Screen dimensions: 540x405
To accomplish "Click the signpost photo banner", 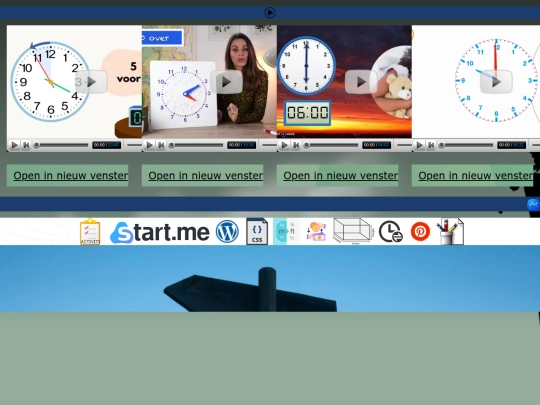I will pyautogui.click(x=270, y=279).
